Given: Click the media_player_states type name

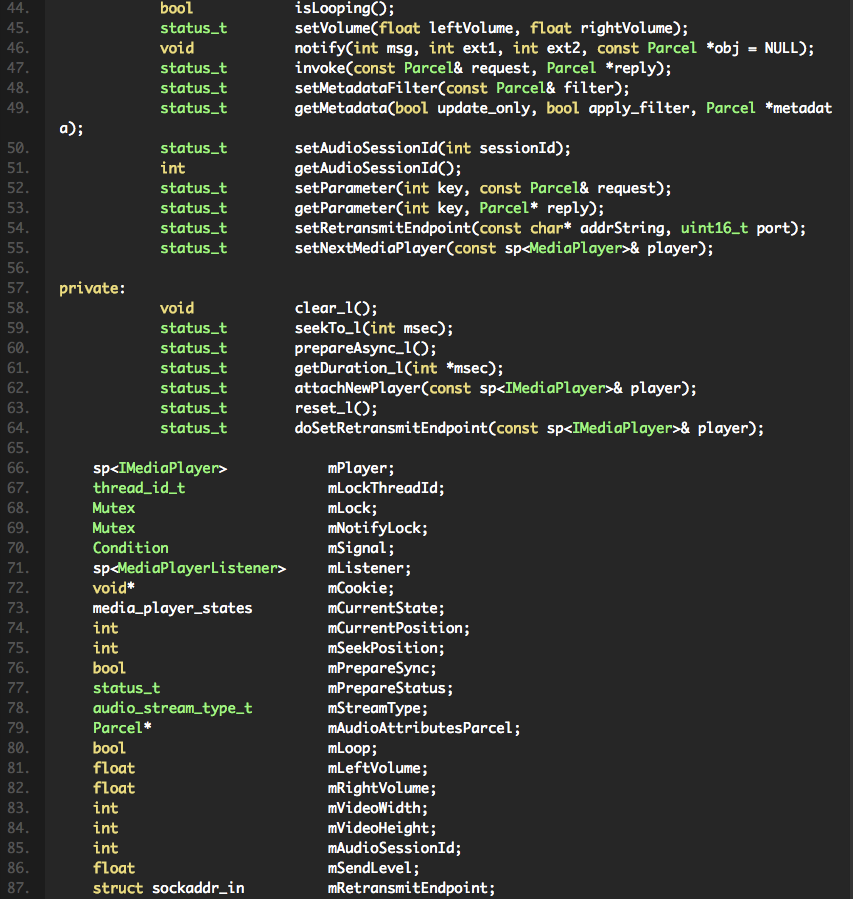Looking at the screenshot, I should click(172, 608).
